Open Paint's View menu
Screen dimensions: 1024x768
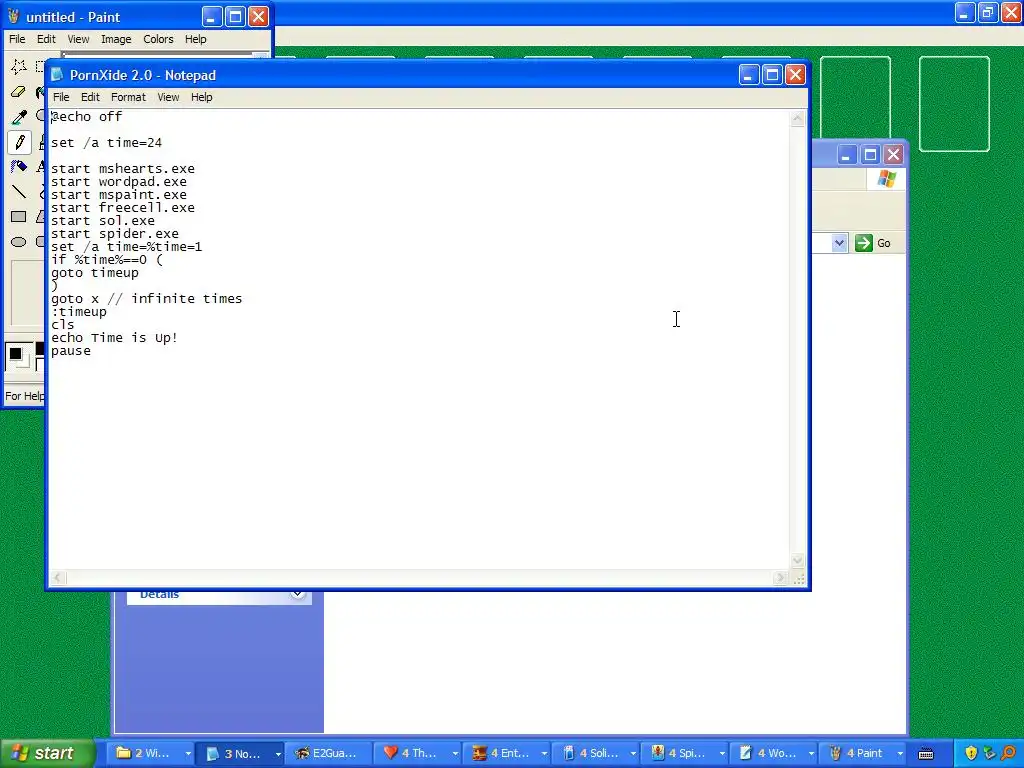[x=78, y=39]
